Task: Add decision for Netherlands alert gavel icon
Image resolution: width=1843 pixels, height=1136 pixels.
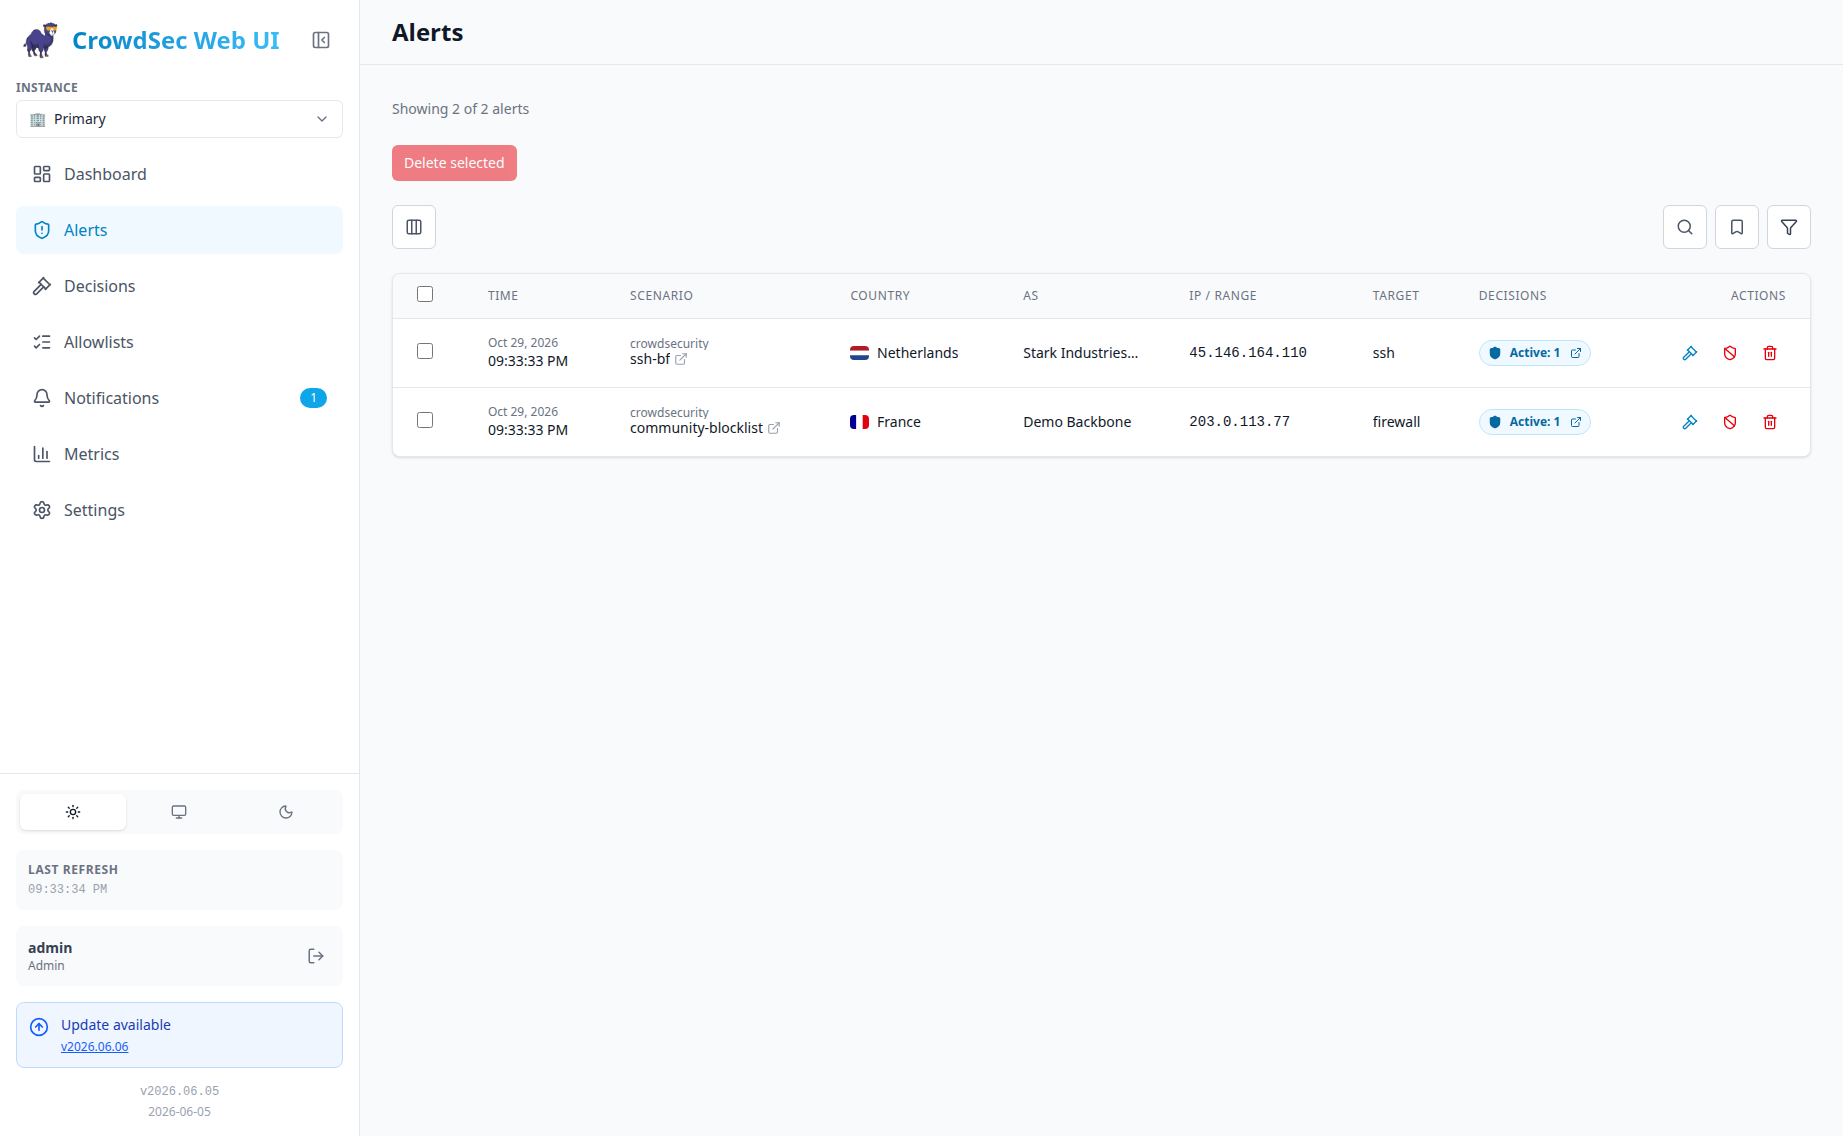Action: pos(1690,353)
